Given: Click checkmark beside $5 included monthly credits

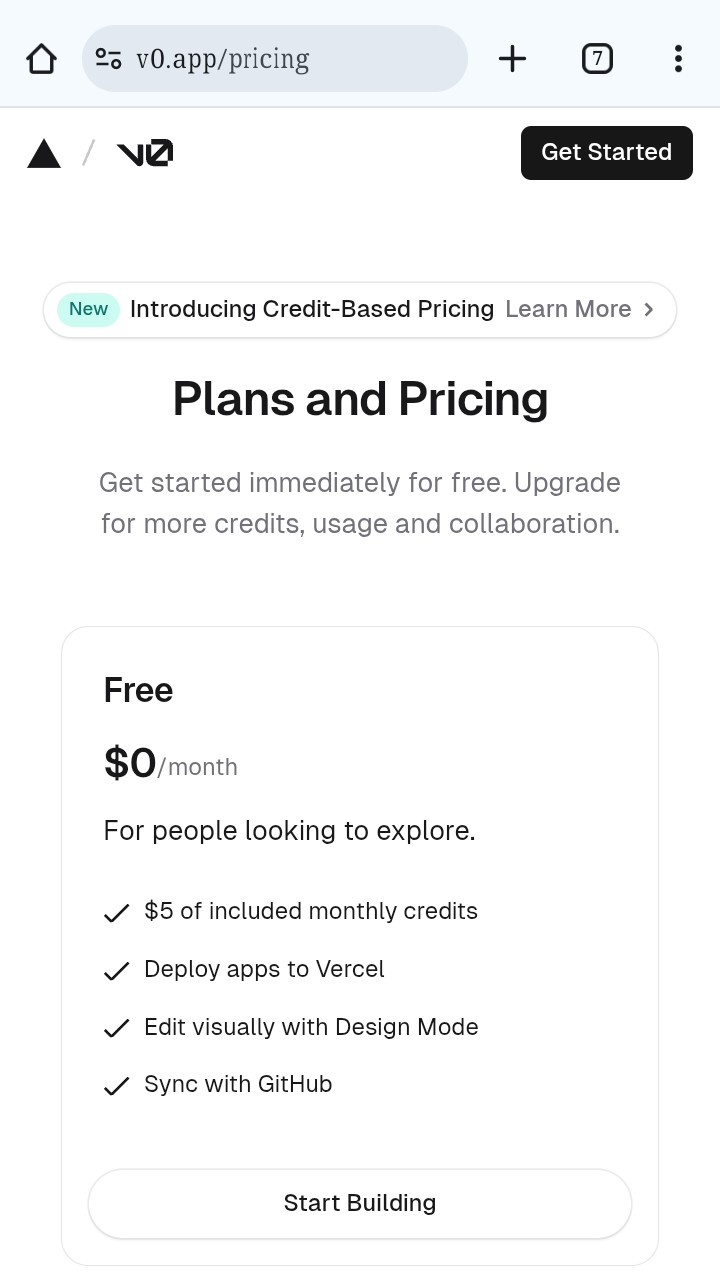Looking at the screenshot, I should coord(117,913).
